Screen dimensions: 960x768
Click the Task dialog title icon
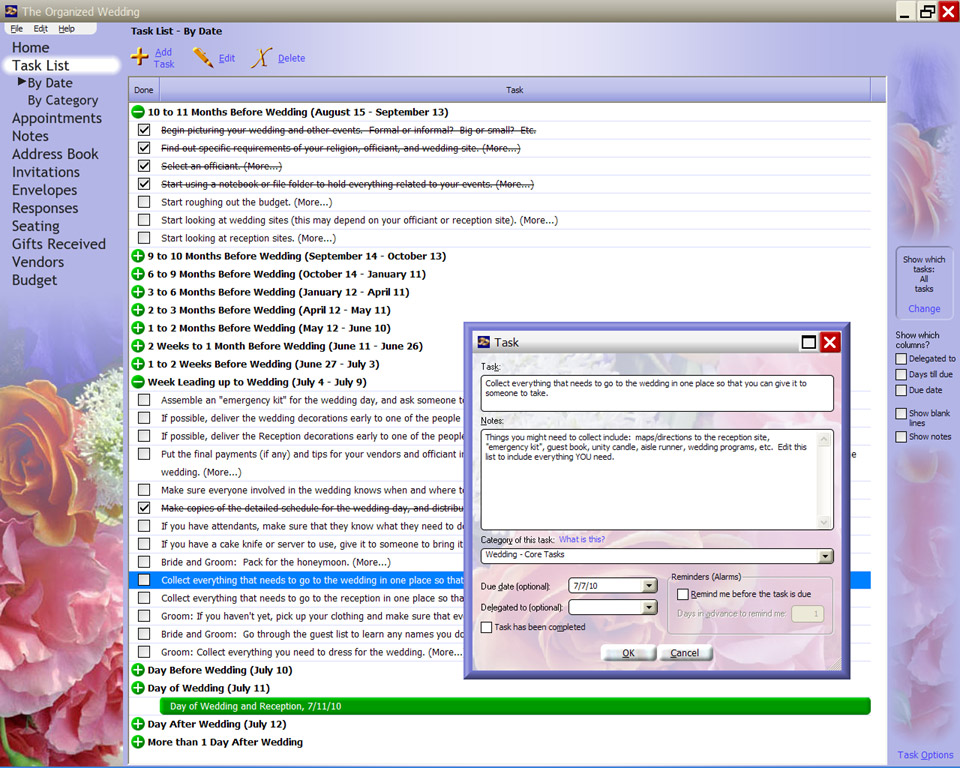tap(484, 342)
